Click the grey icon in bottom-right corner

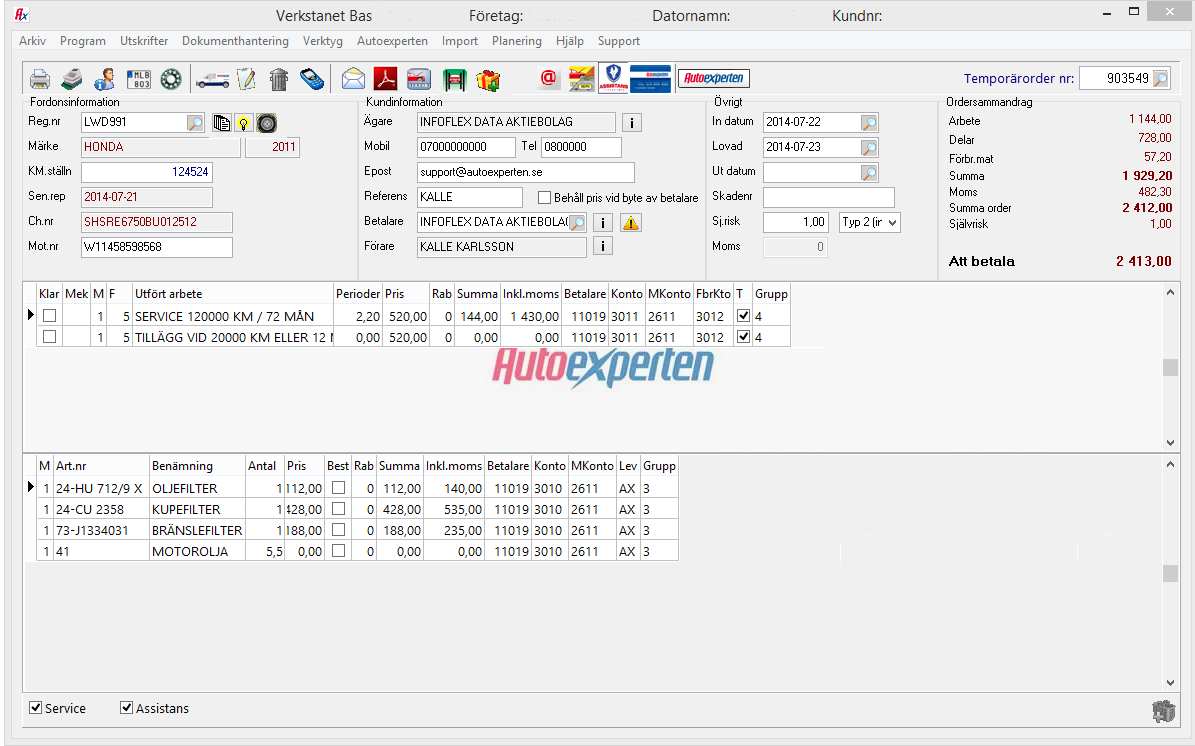1164,711
